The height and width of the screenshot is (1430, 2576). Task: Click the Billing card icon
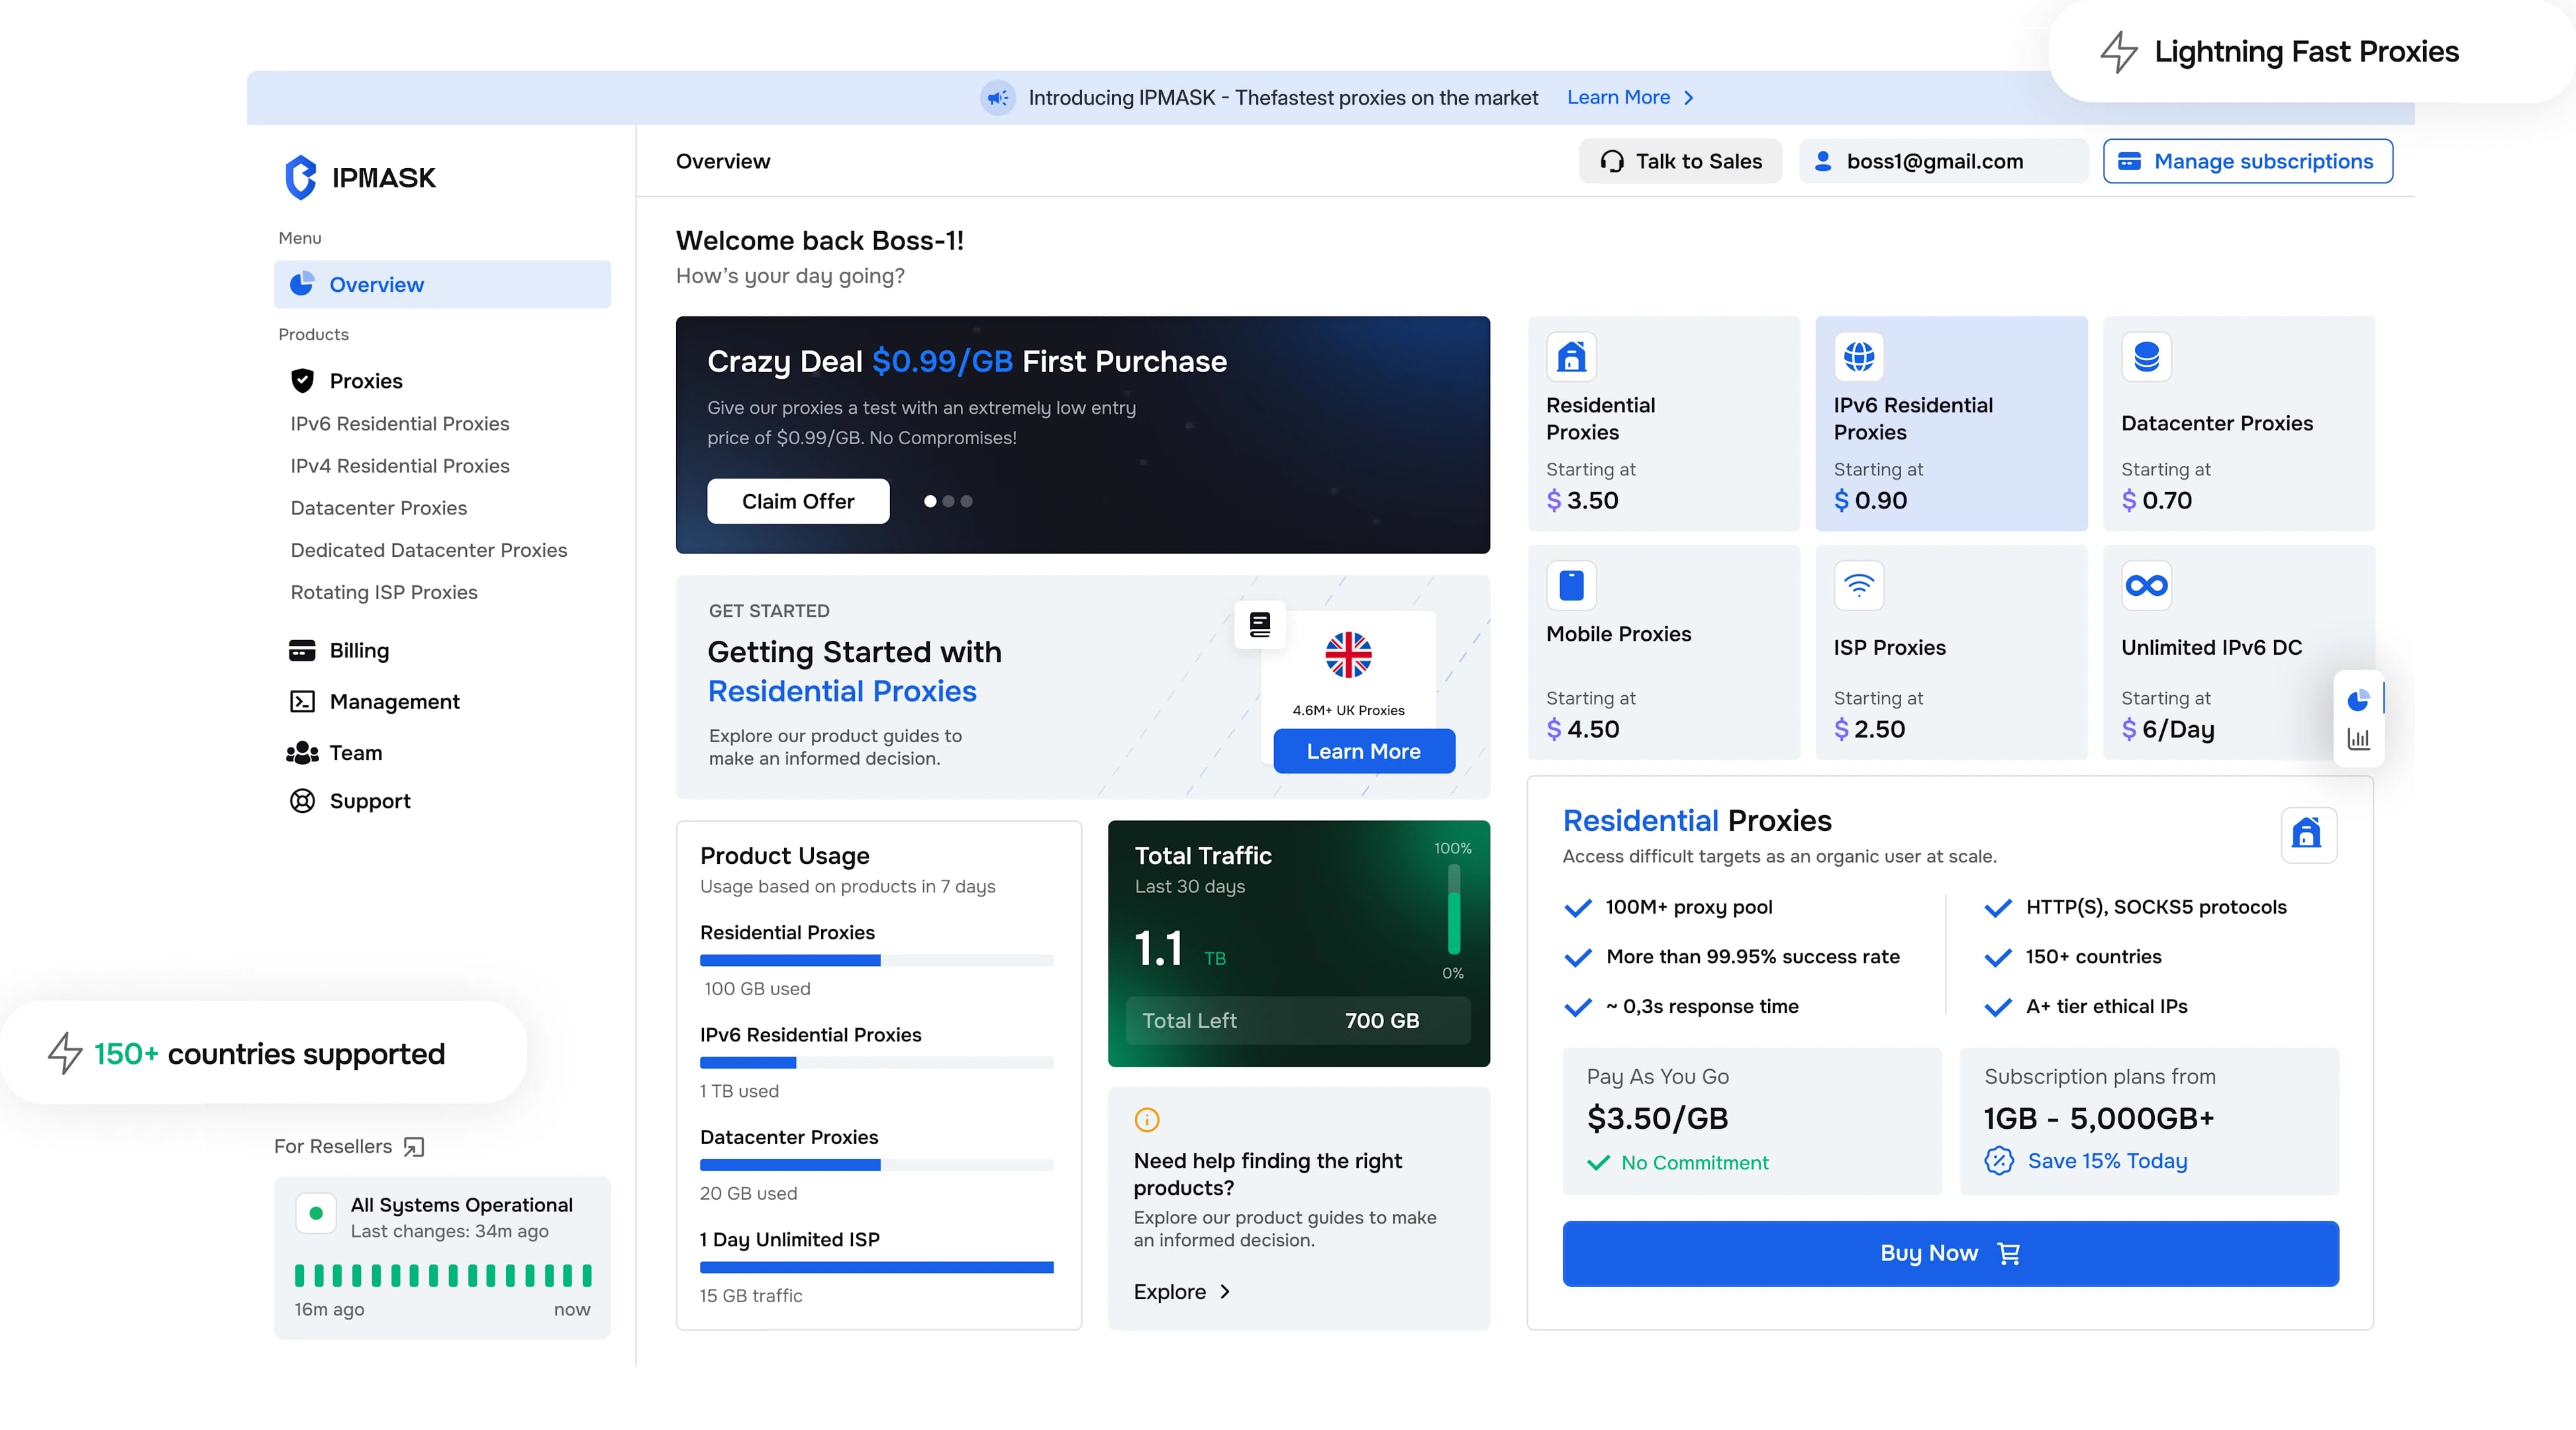[x=302, y=650]
